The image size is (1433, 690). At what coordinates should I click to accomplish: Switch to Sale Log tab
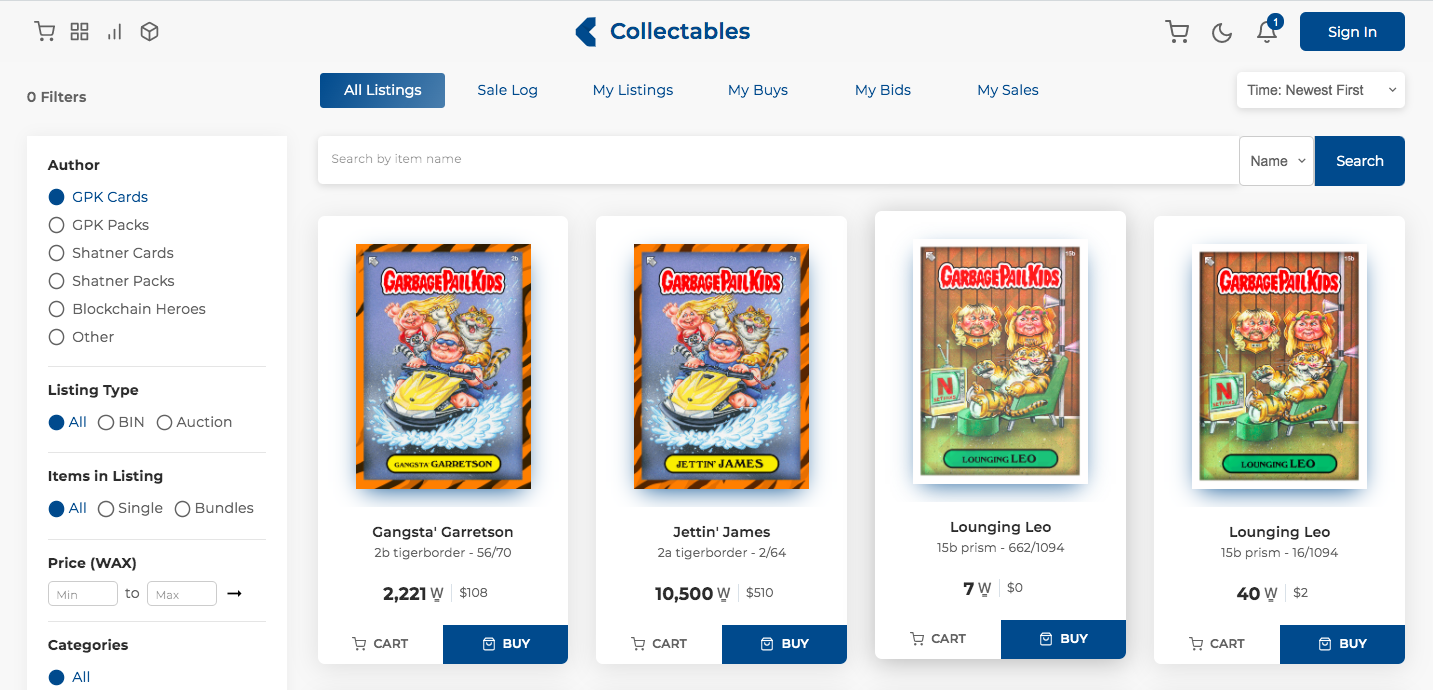coord(507,90)
